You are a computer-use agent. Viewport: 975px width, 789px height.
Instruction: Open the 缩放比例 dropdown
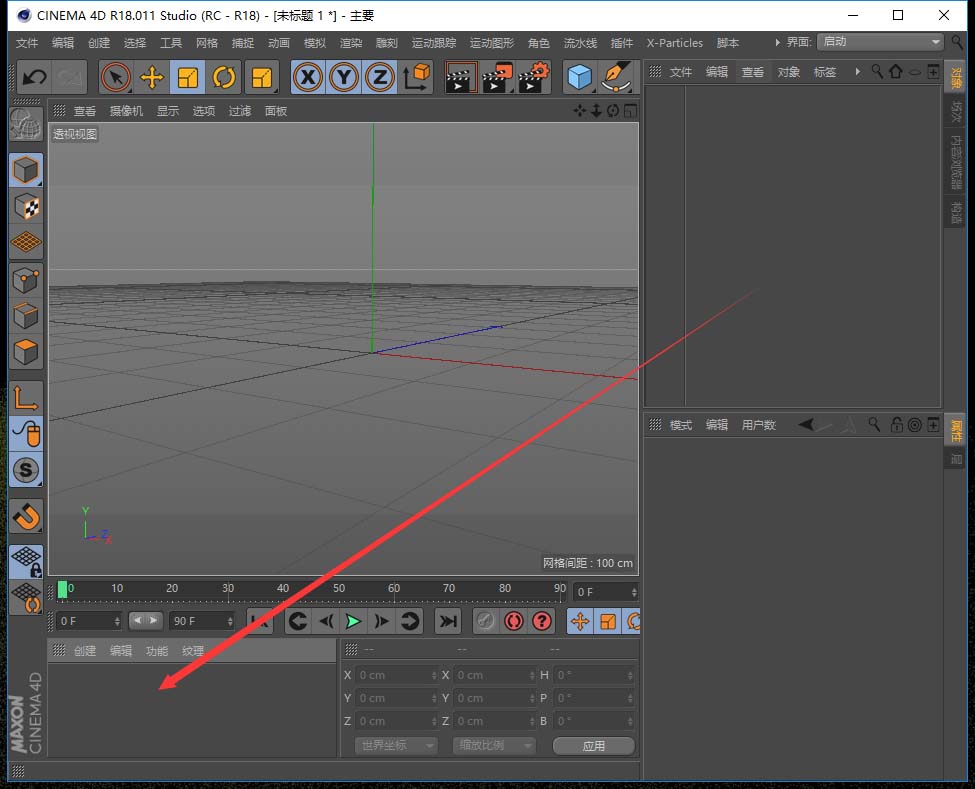(493, 745)
